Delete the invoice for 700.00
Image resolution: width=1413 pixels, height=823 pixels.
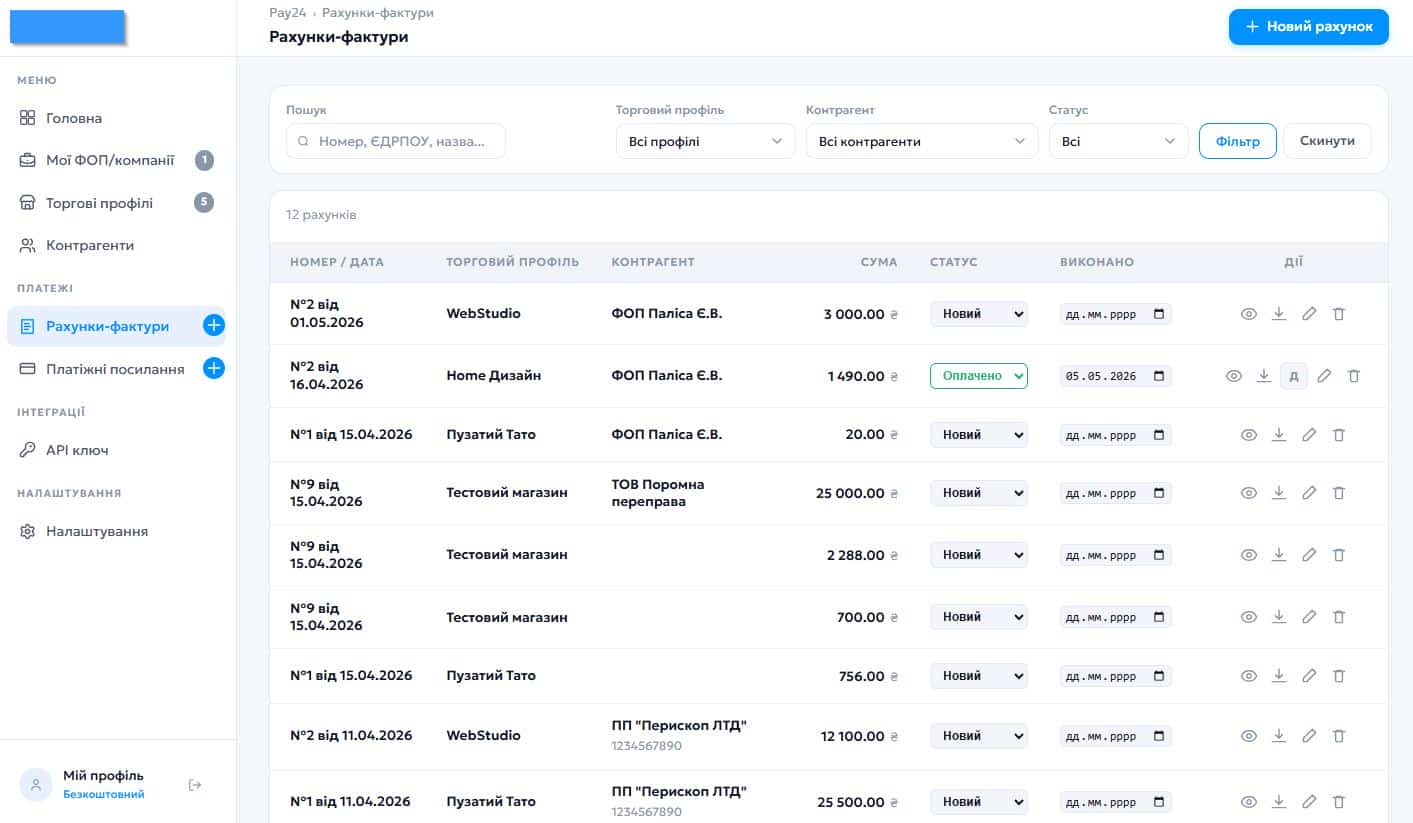1339,617
